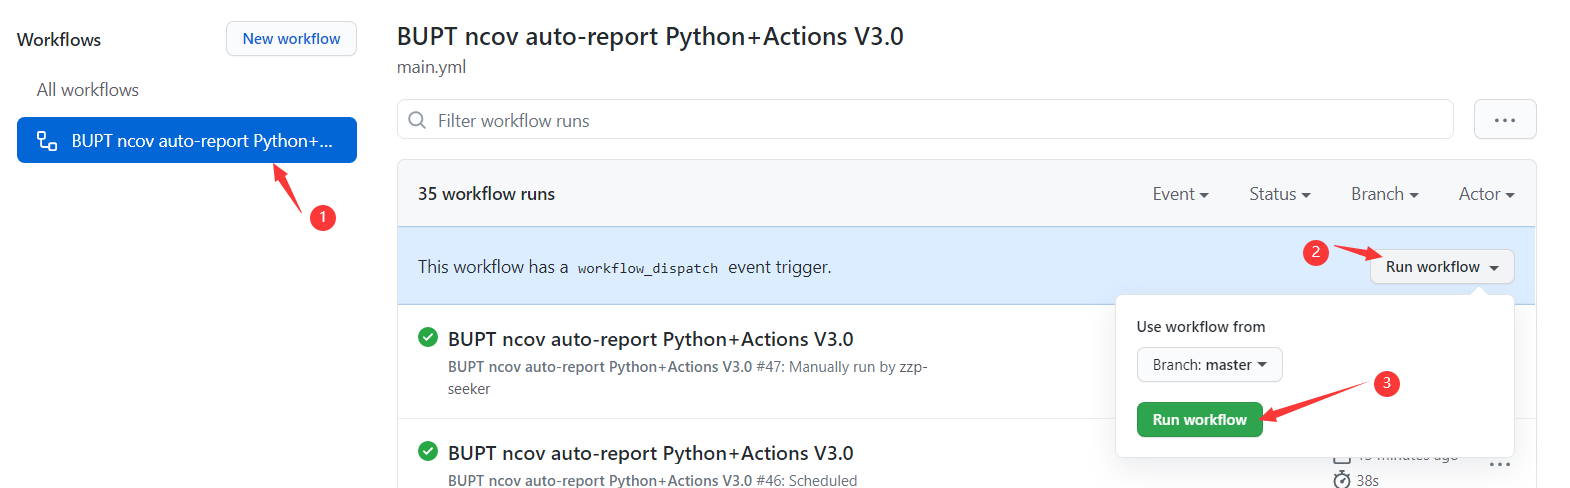The image size is (1570, 488).
Task: Expand the Status filter dropdown
Action: point(1279,194)
